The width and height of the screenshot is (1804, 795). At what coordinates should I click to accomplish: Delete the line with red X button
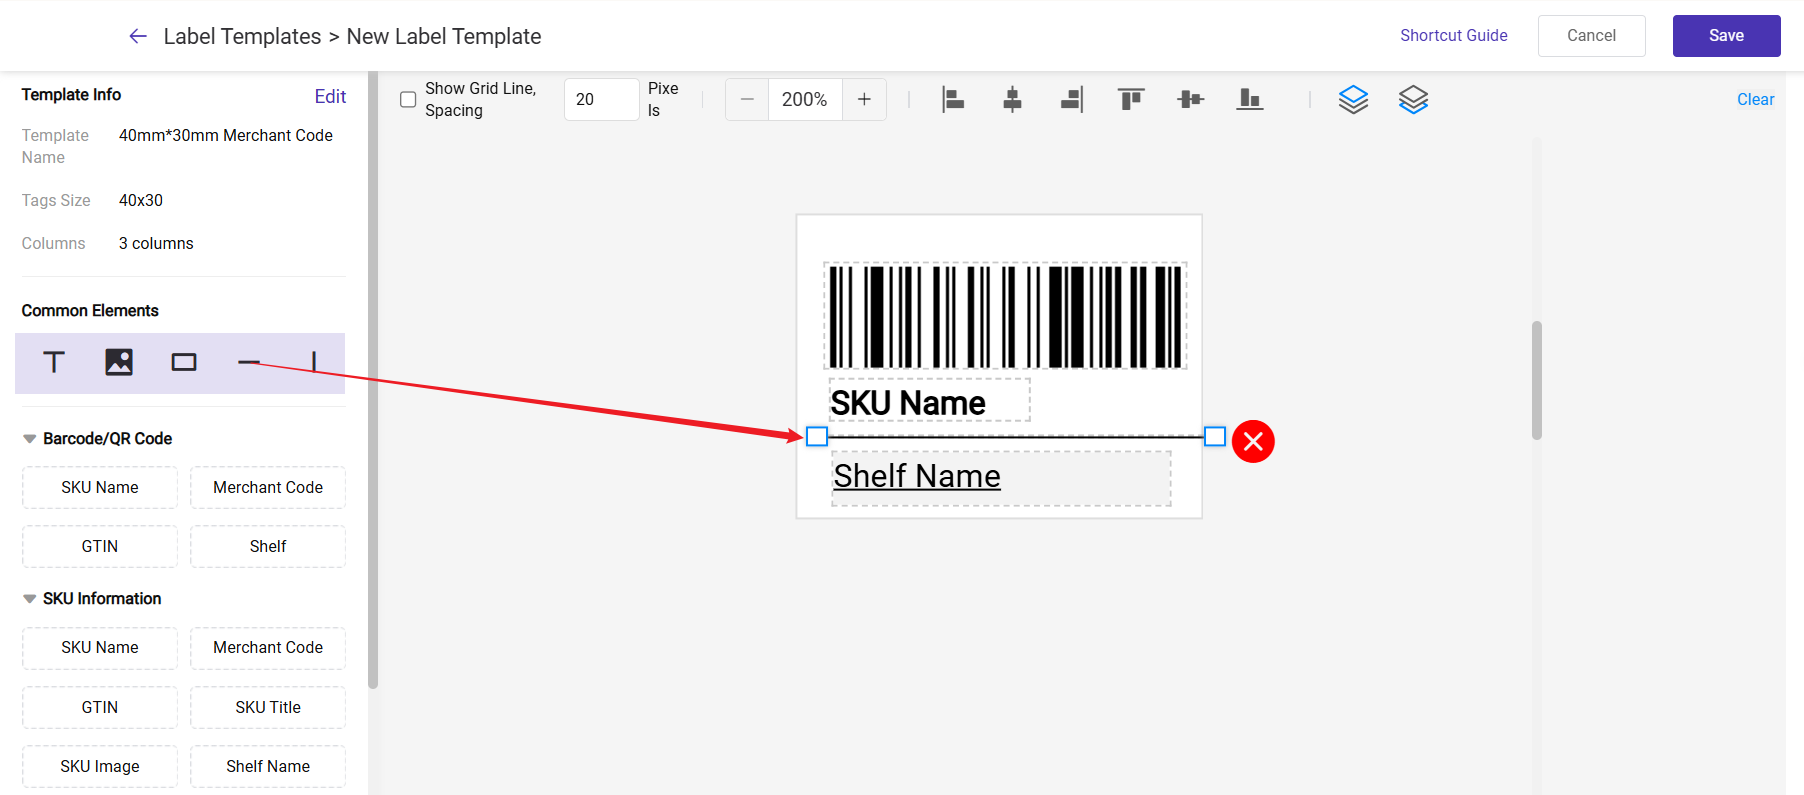(x=1253, y=441)
